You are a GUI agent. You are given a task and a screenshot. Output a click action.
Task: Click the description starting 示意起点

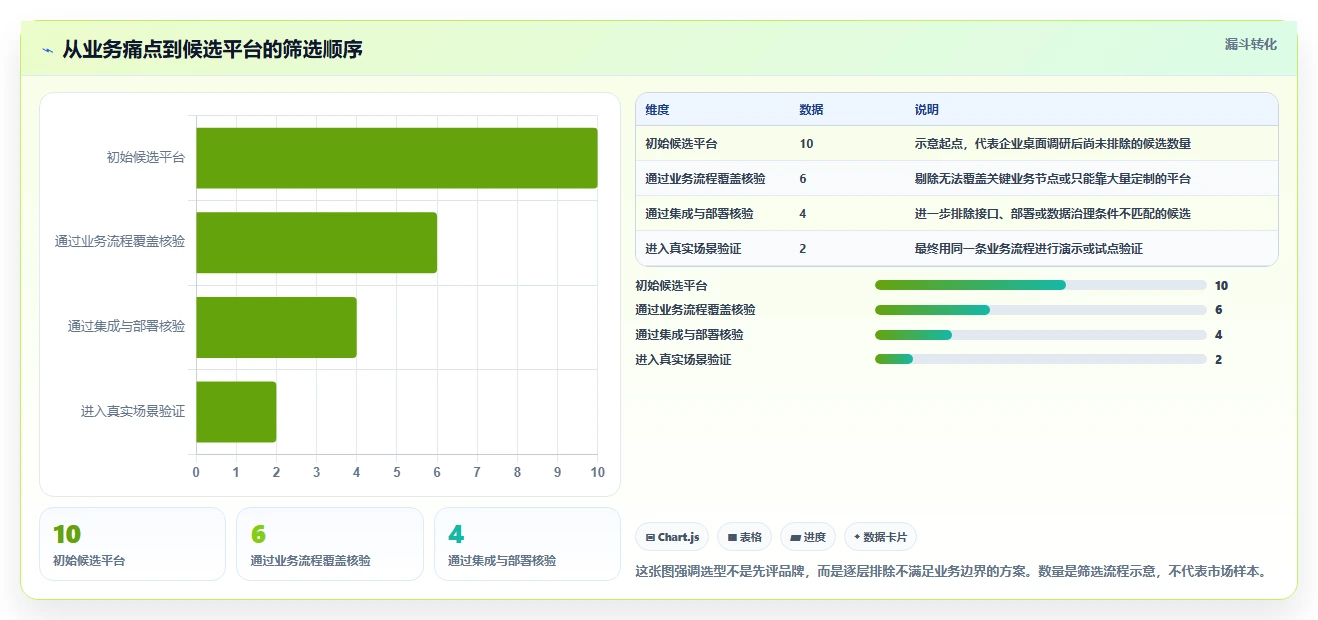[1052, 144]
